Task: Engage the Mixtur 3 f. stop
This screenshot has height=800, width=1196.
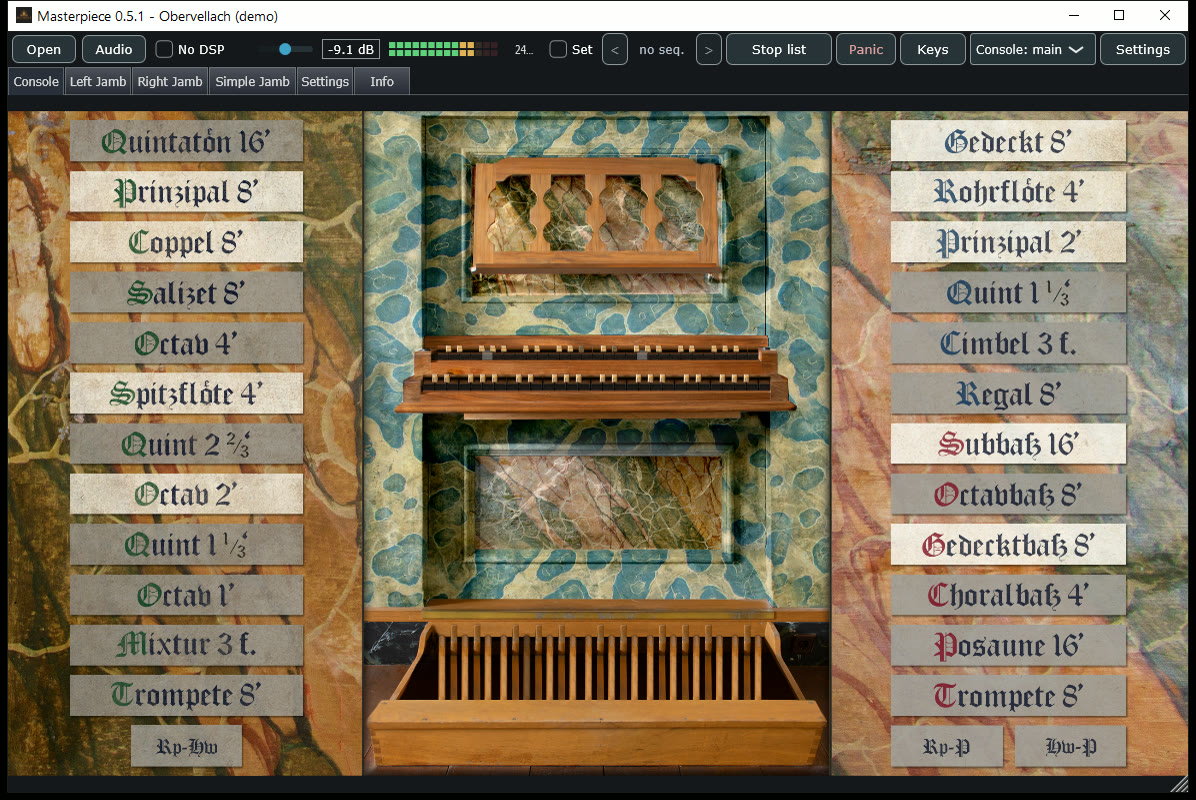Action: [x=186, y=645]
